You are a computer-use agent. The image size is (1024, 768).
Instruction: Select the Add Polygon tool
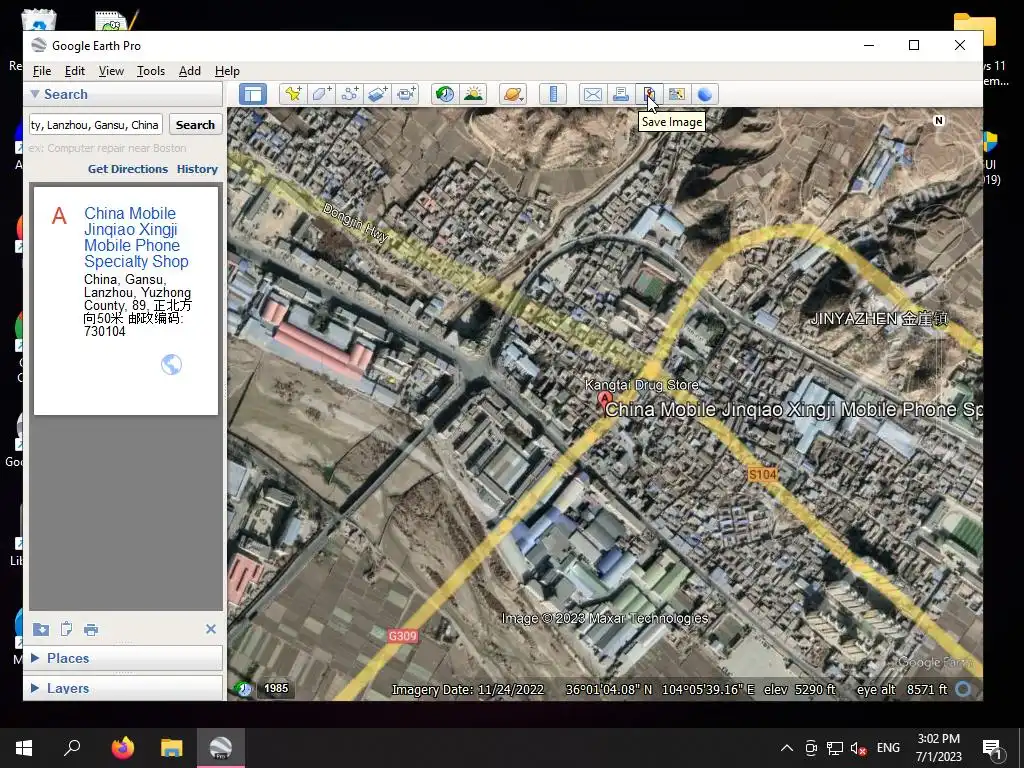click(321, 94)
